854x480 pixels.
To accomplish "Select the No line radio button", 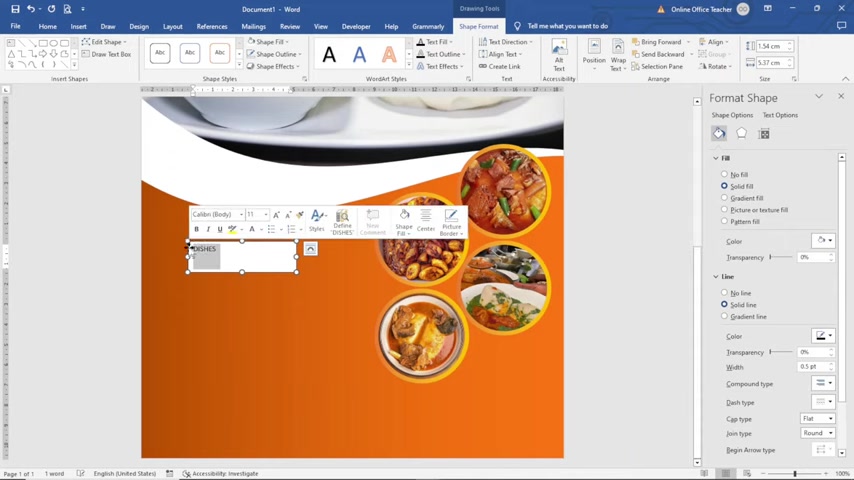I will click(724, 293).
